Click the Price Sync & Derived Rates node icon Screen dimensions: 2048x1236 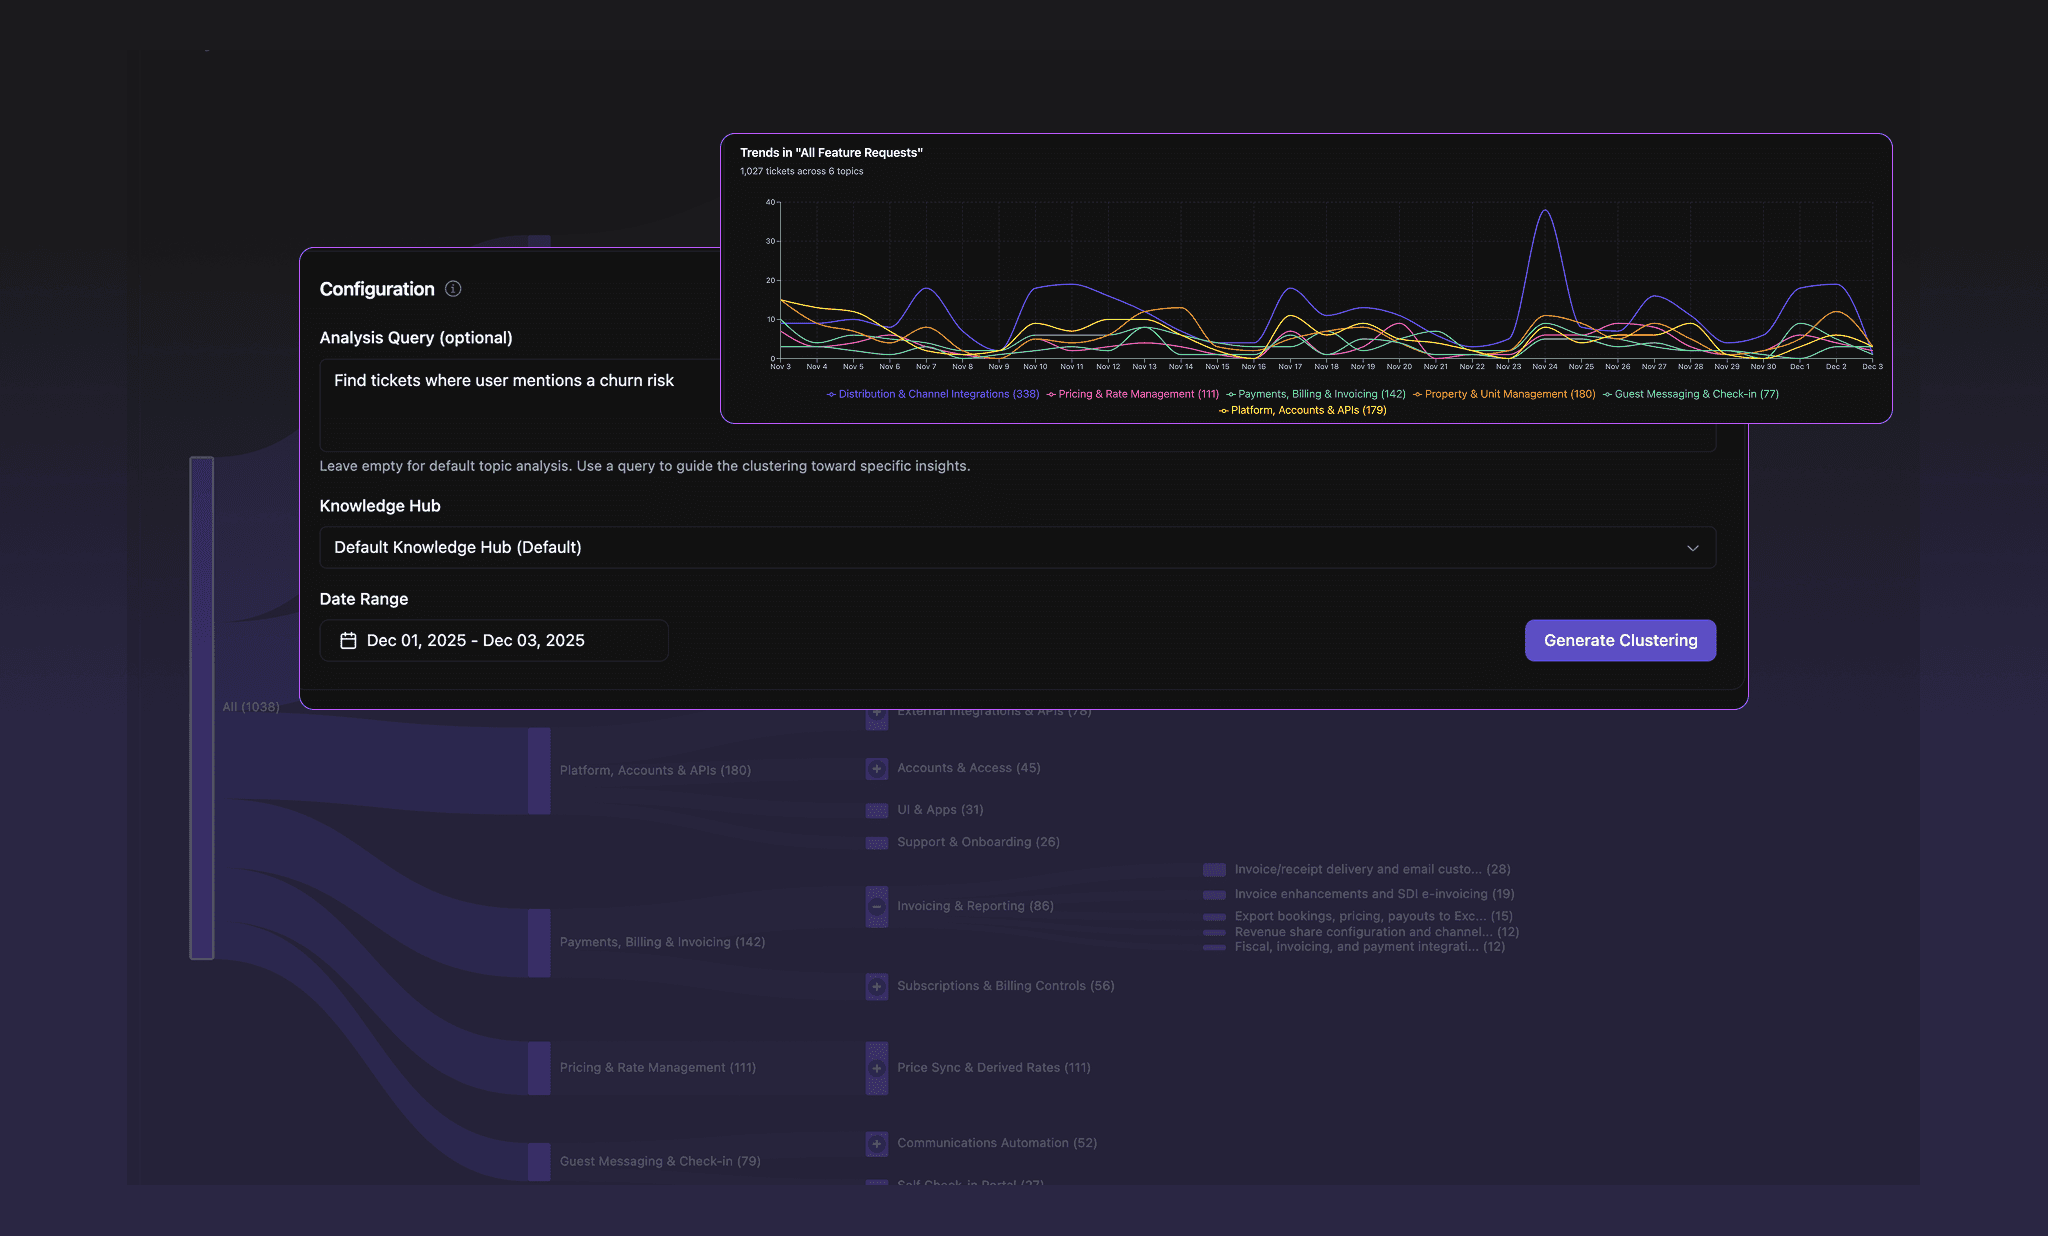tap(877, 1068)
